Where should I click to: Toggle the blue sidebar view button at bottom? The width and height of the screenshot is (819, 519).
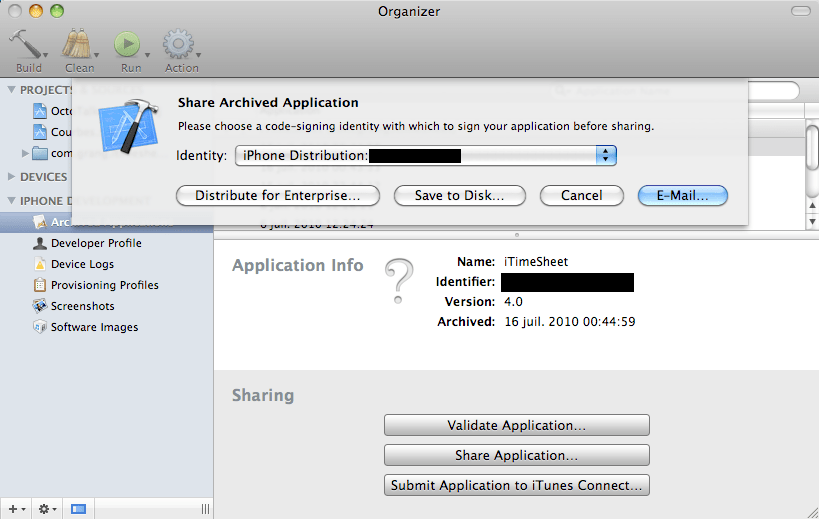(78, 509)
